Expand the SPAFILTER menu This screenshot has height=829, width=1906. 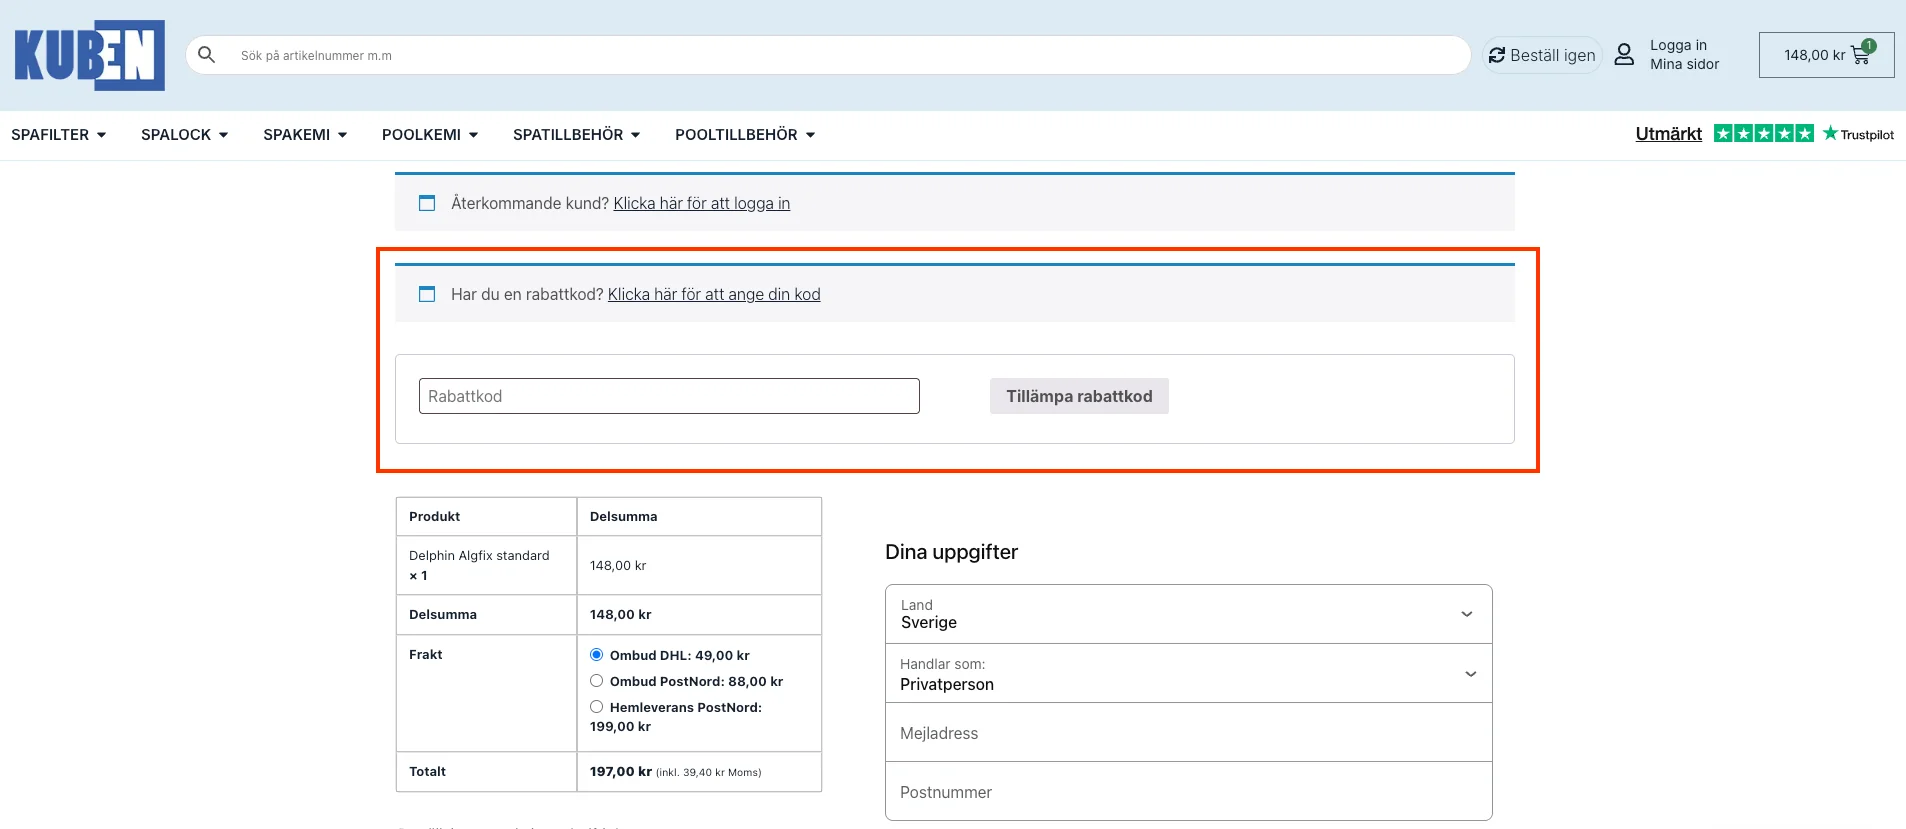[x=58, y=135]
